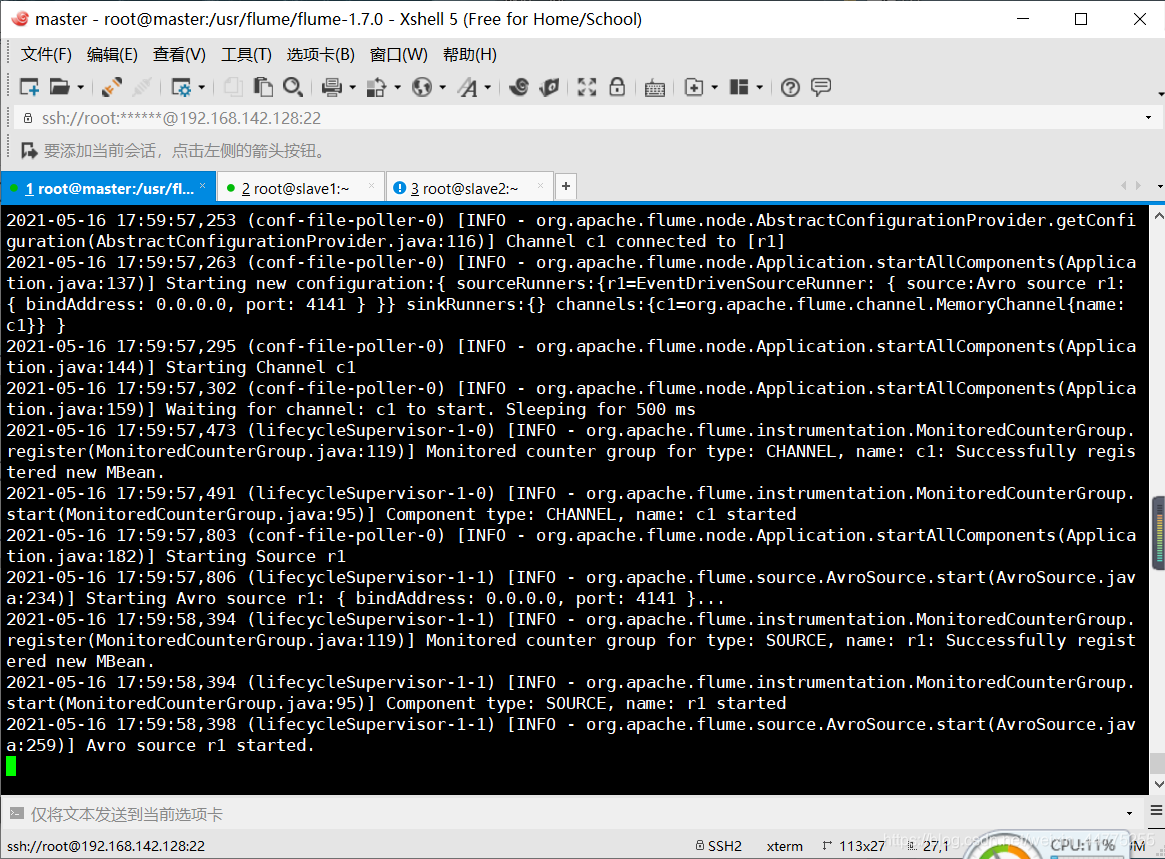1165x859 pixels.
Task: Open the 查看(V) menu
Action: click(179, 55)
